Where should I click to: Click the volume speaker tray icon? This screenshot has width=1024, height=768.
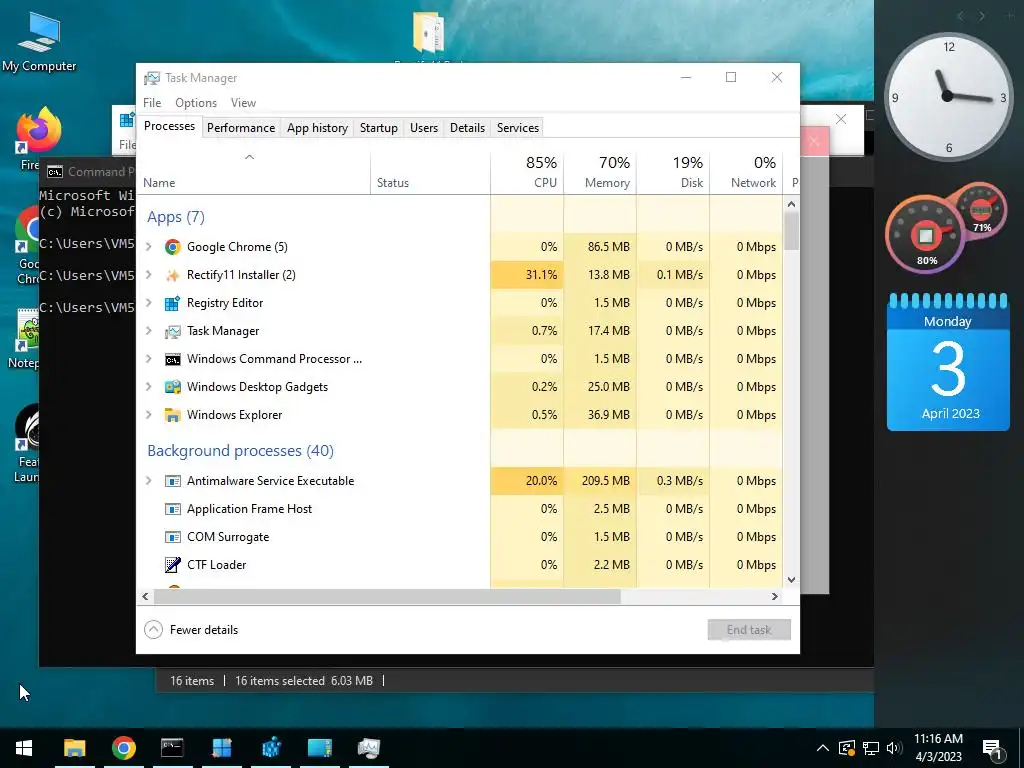point(894,748)
